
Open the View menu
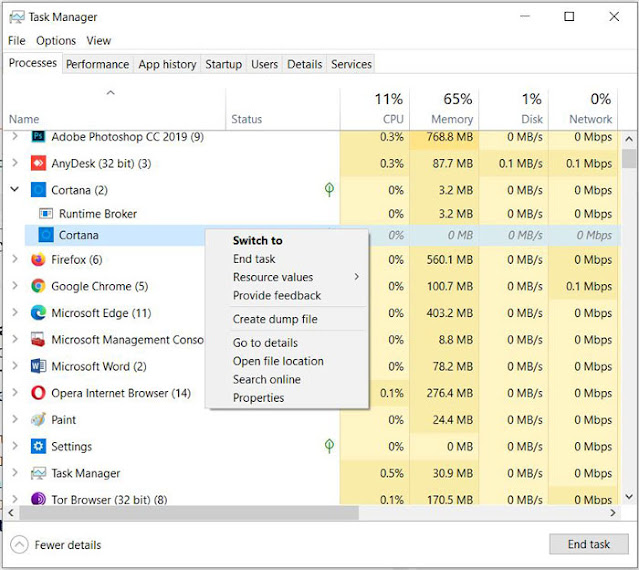coord(98,41)
